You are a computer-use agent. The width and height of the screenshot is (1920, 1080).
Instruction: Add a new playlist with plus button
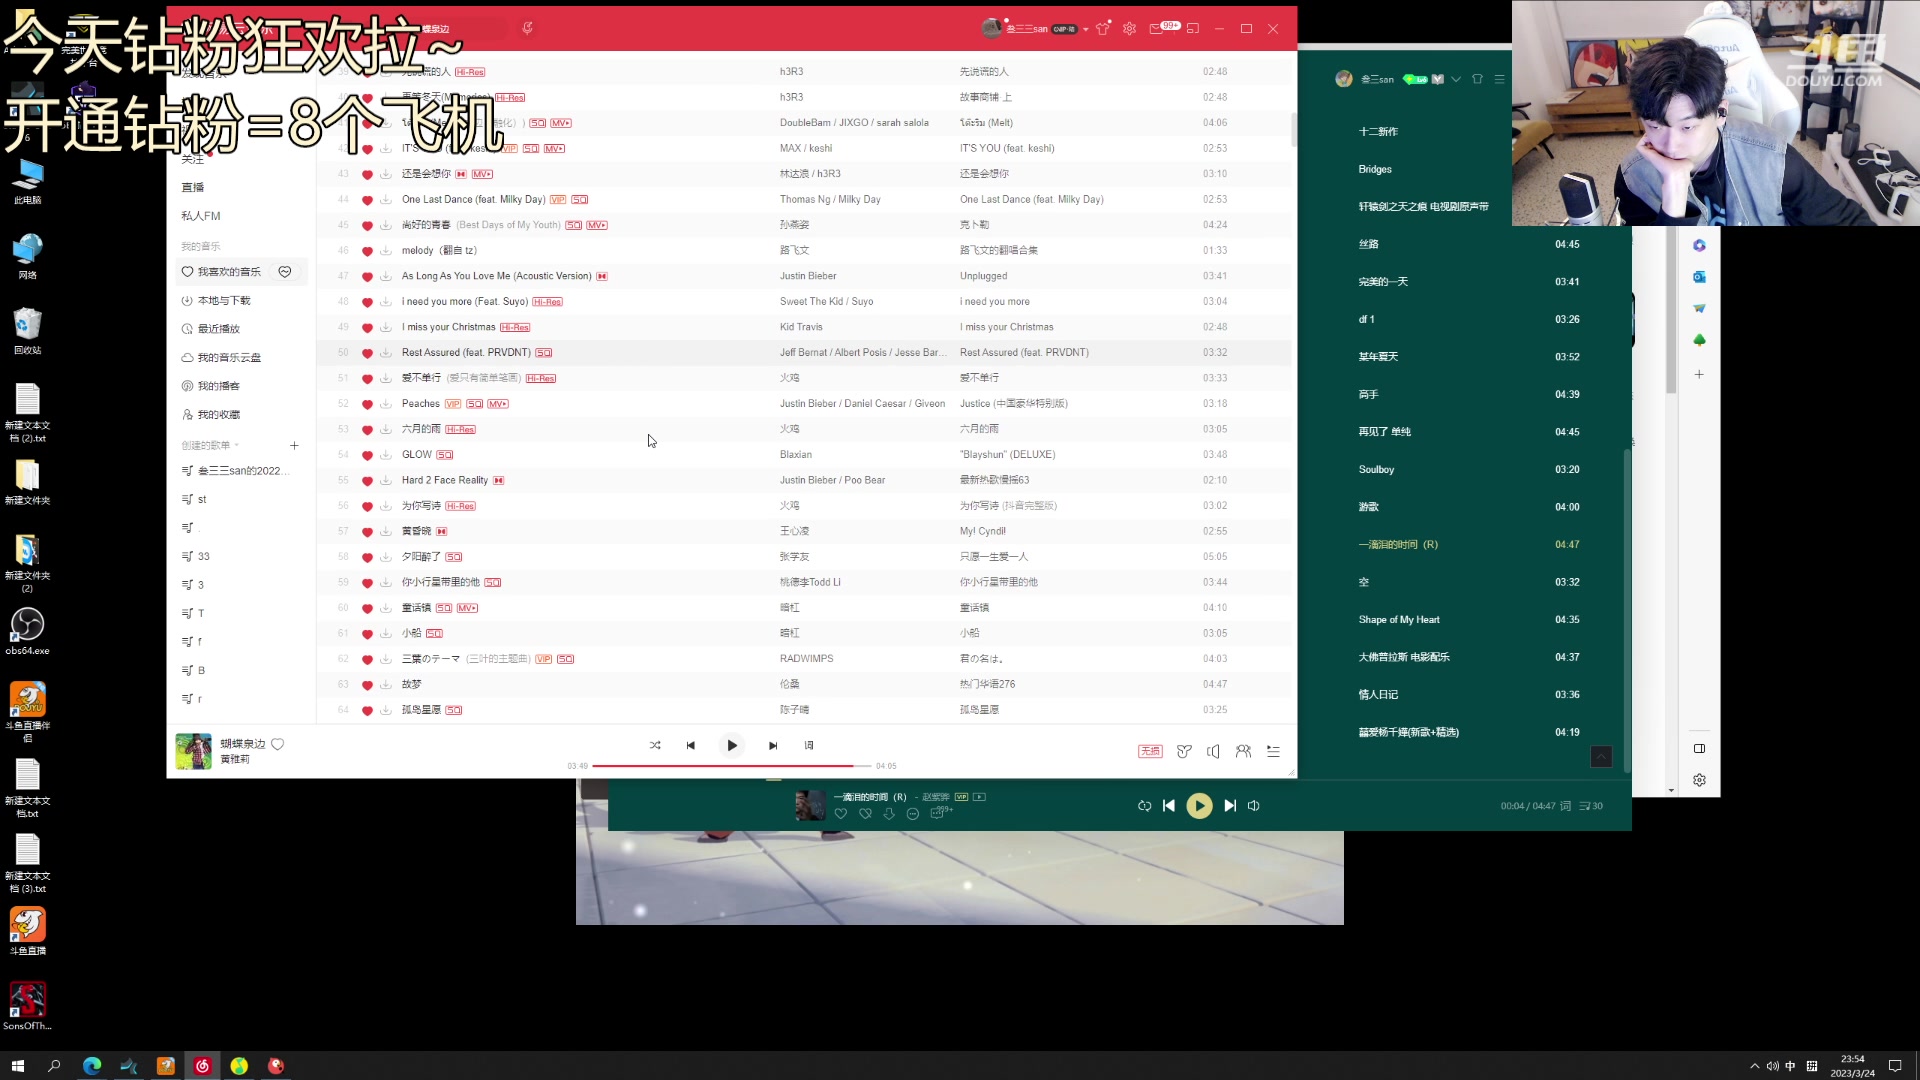[294, 446]
